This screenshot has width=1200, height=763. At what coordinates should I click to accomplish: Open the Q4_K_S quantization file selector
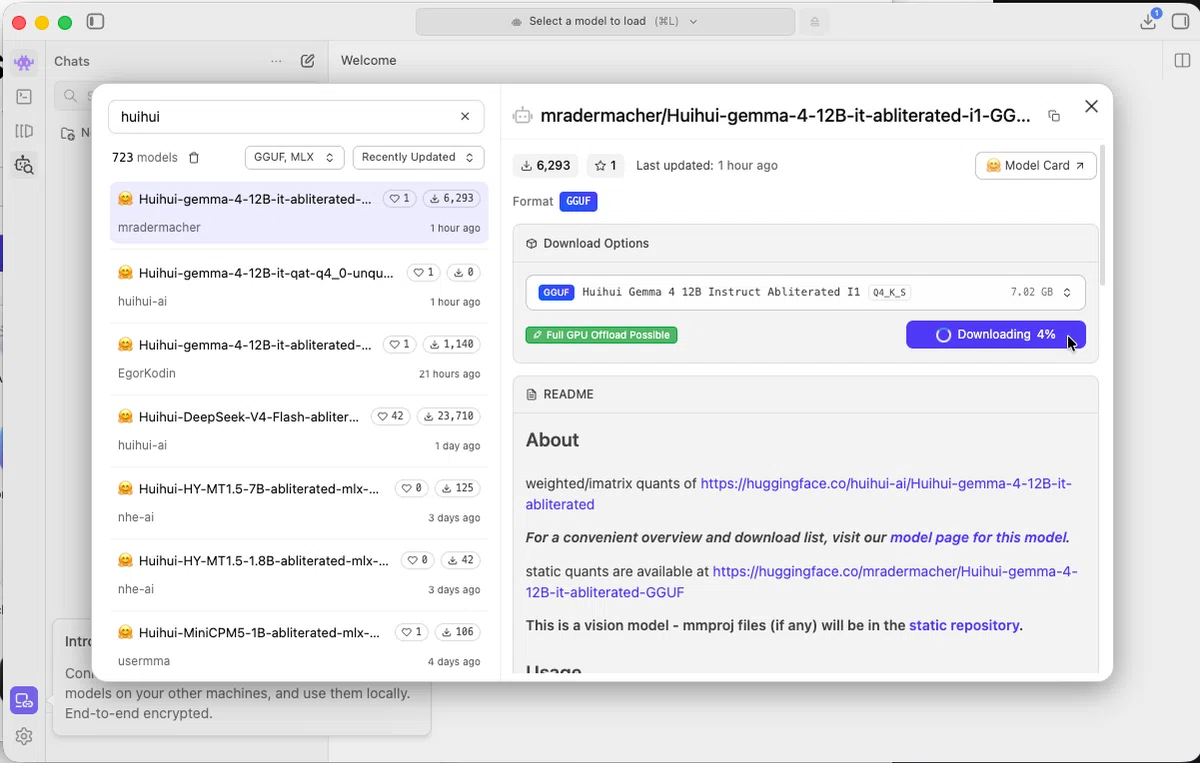pos(805,292)
